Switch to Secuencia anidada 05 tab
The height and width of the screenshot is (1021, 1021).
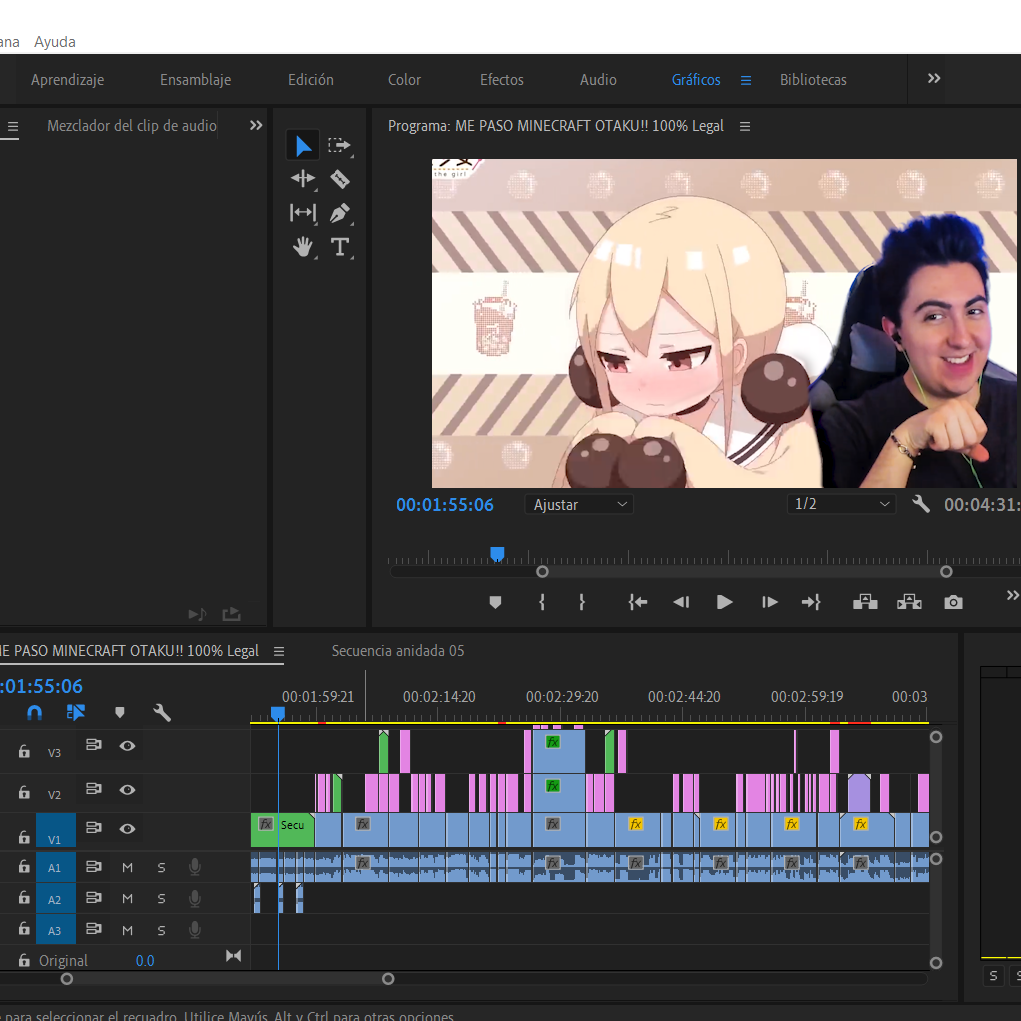click(398, 650)
